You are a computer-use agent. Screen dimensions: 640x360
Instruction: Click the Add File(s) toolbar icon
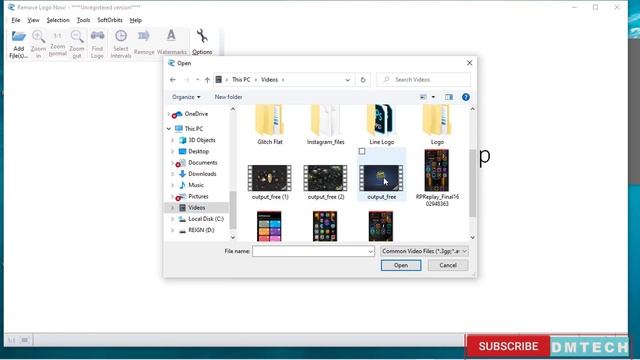(18, 44)
